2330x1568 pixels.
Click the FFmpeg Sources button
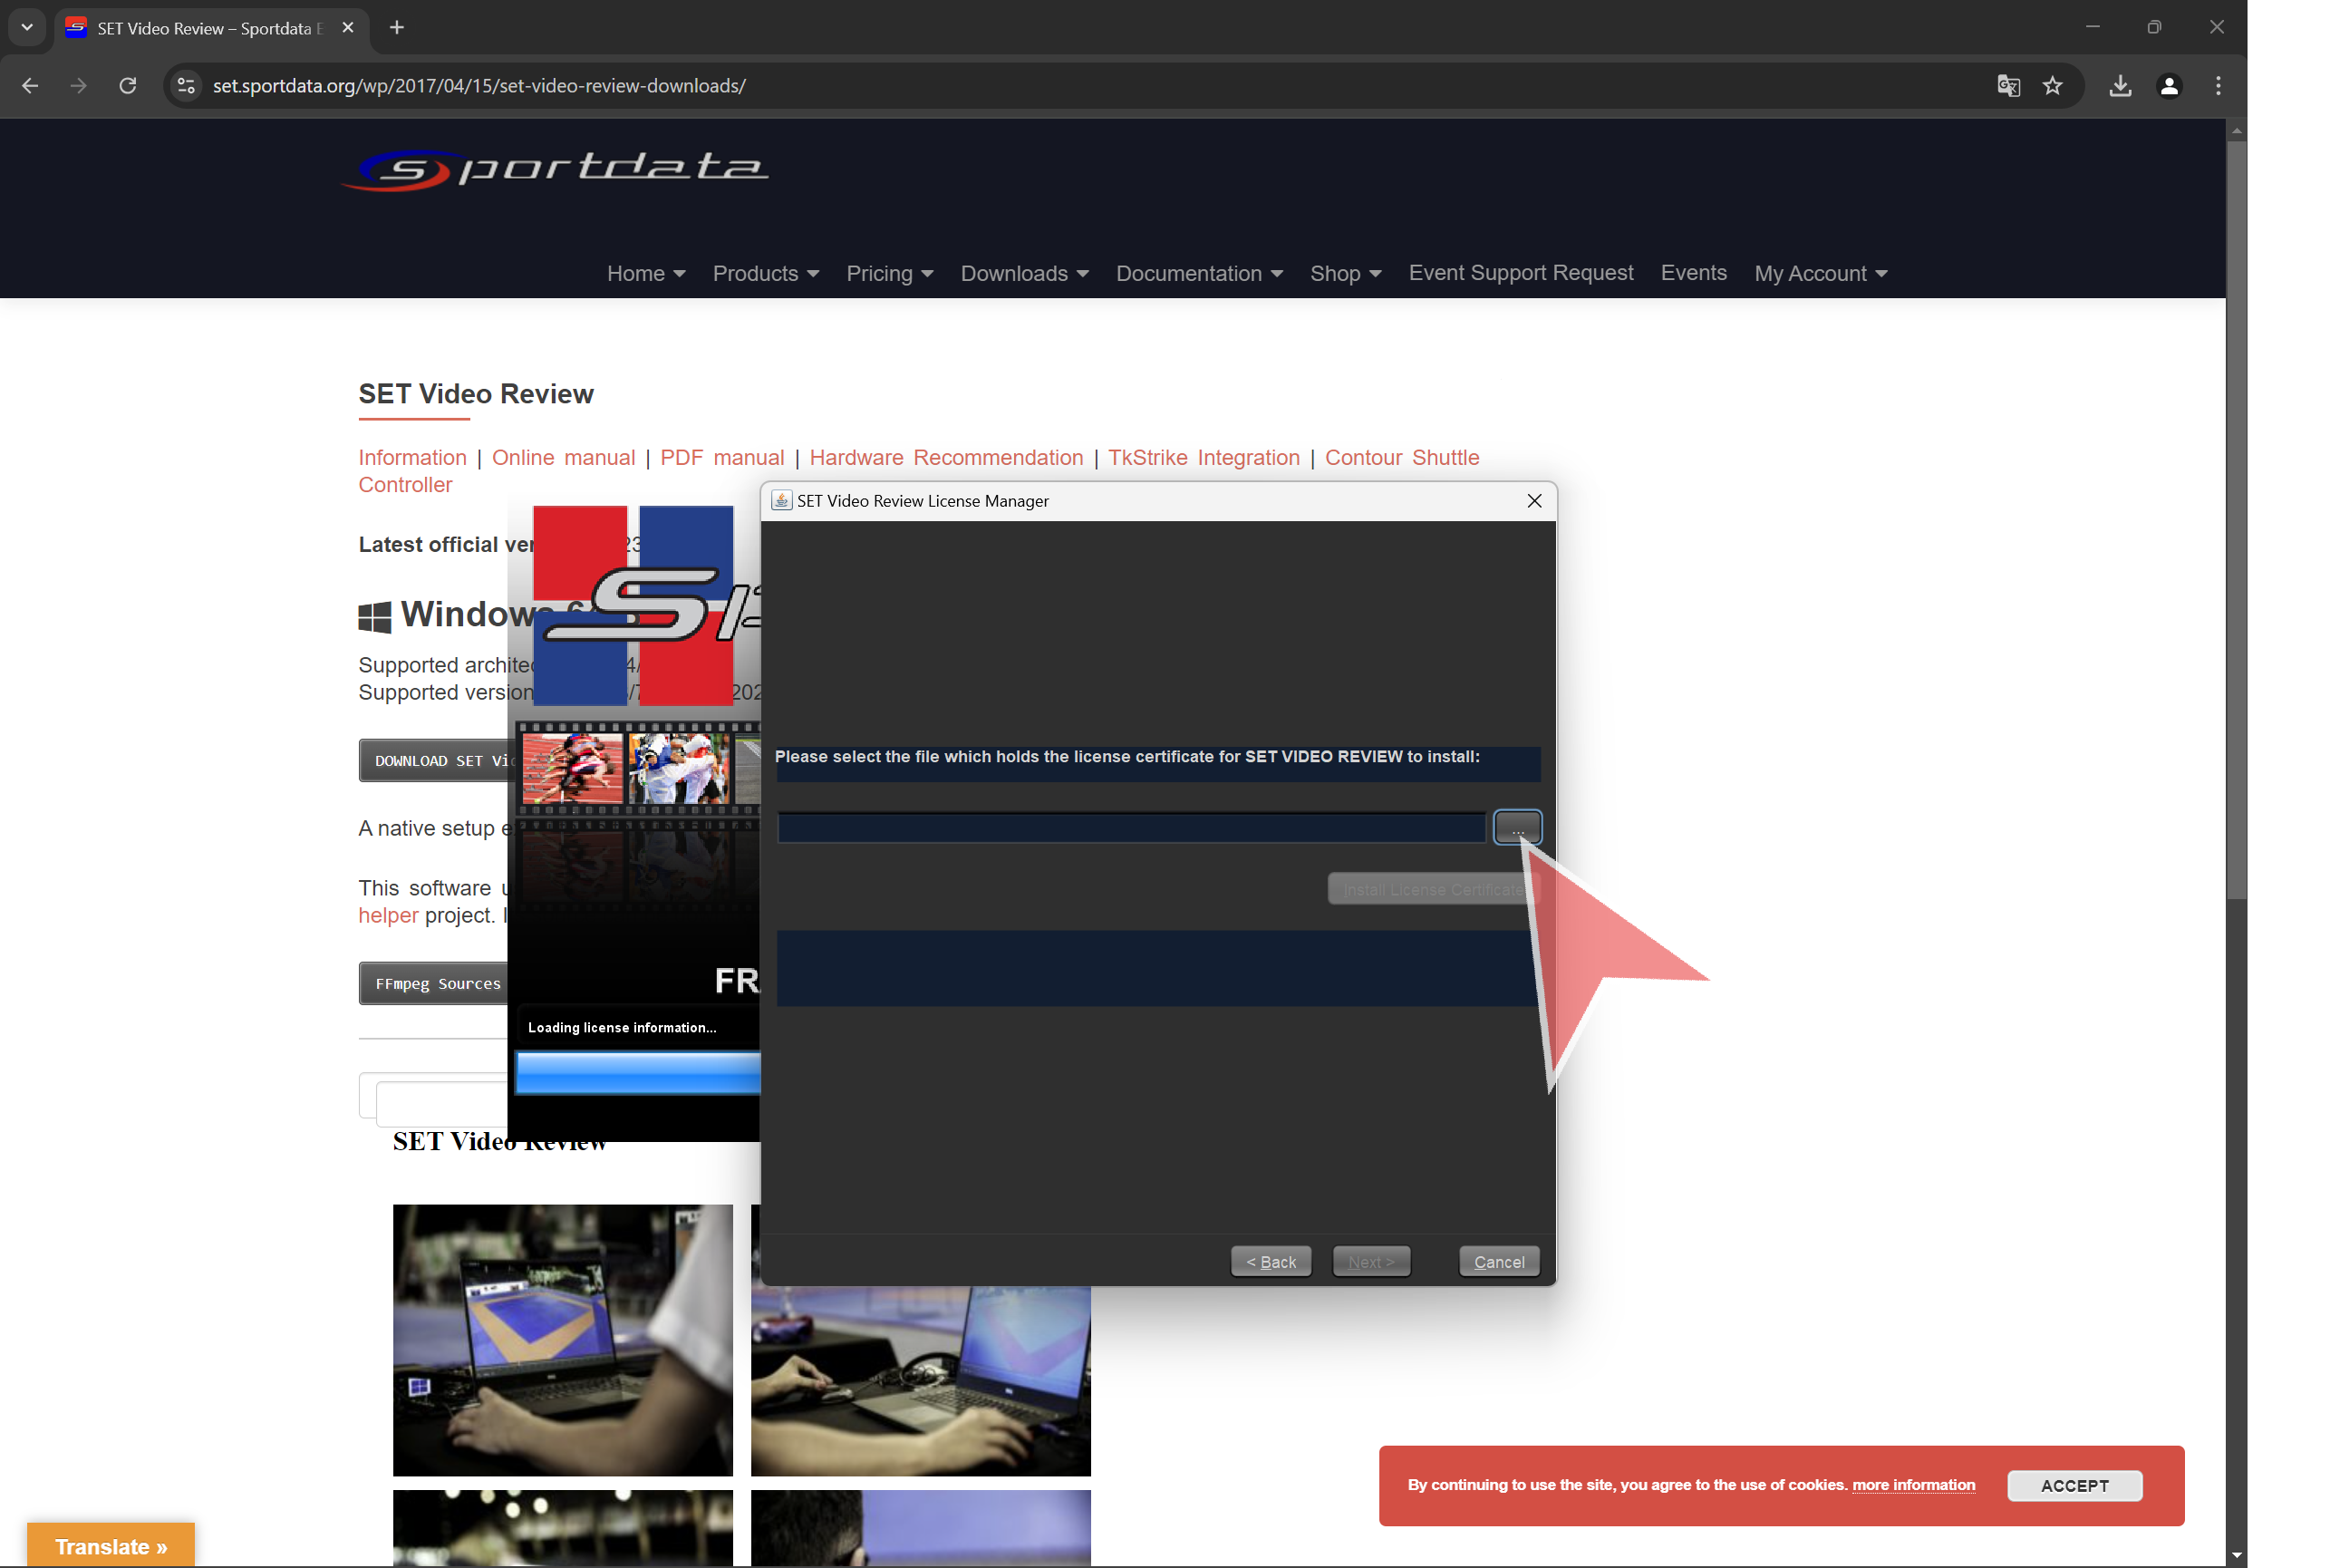[x=434, y=983]
